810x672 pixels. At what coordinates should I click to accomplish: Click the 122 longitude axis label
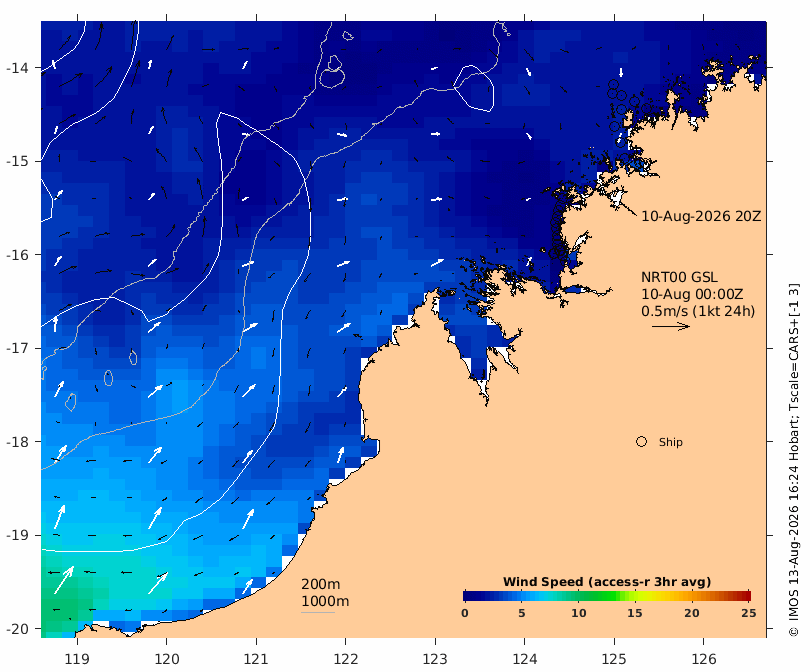coord(346,659)
